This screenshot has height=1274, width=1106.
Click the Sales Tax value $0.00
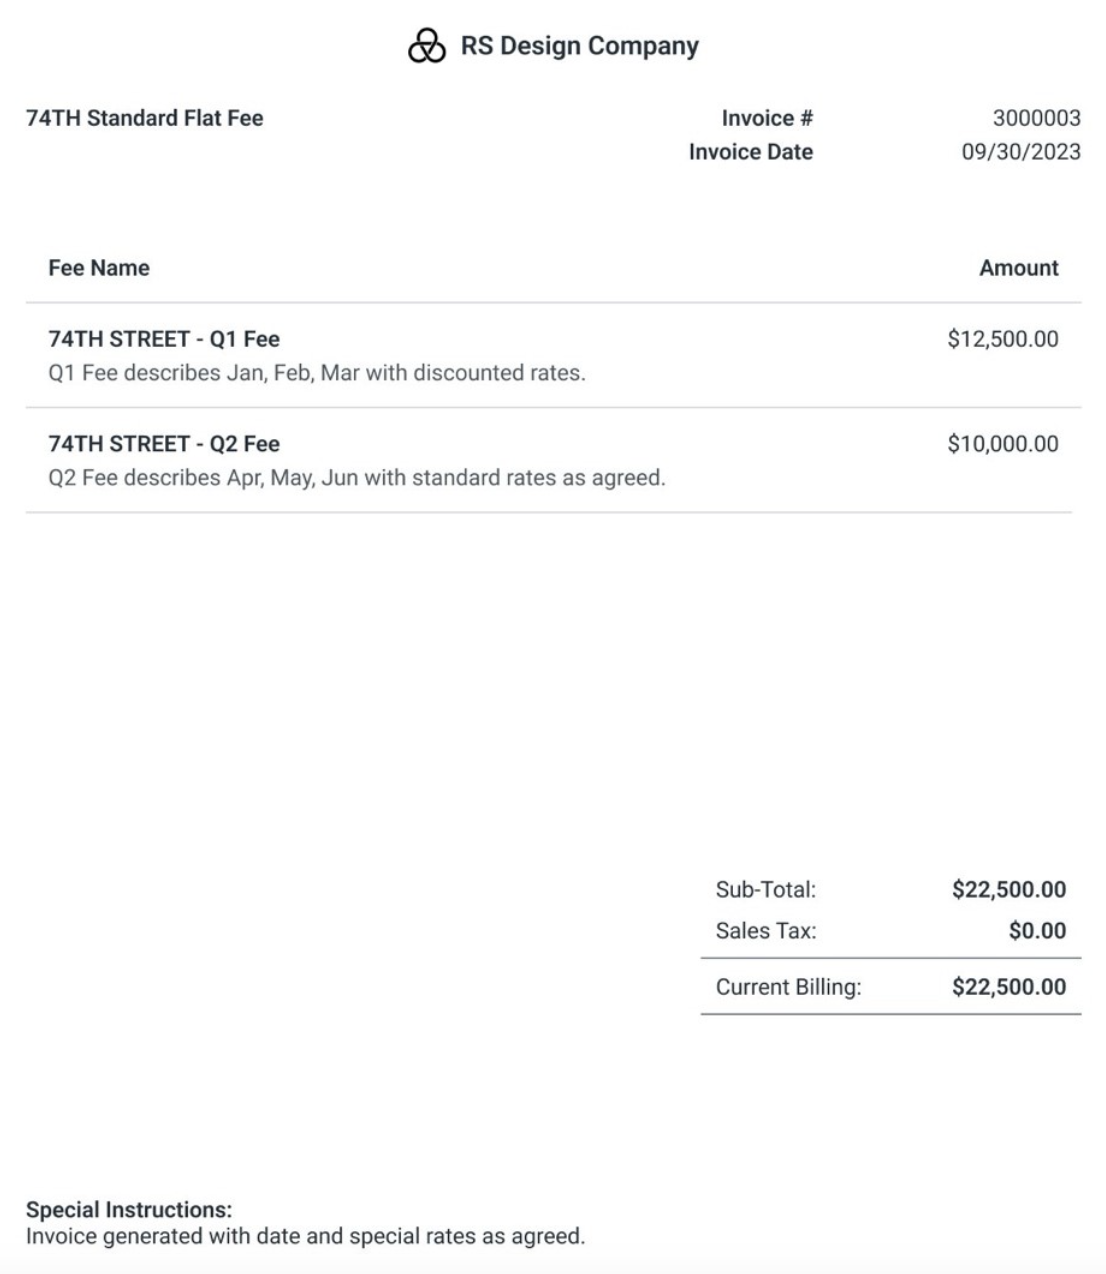coord(1037,931)
